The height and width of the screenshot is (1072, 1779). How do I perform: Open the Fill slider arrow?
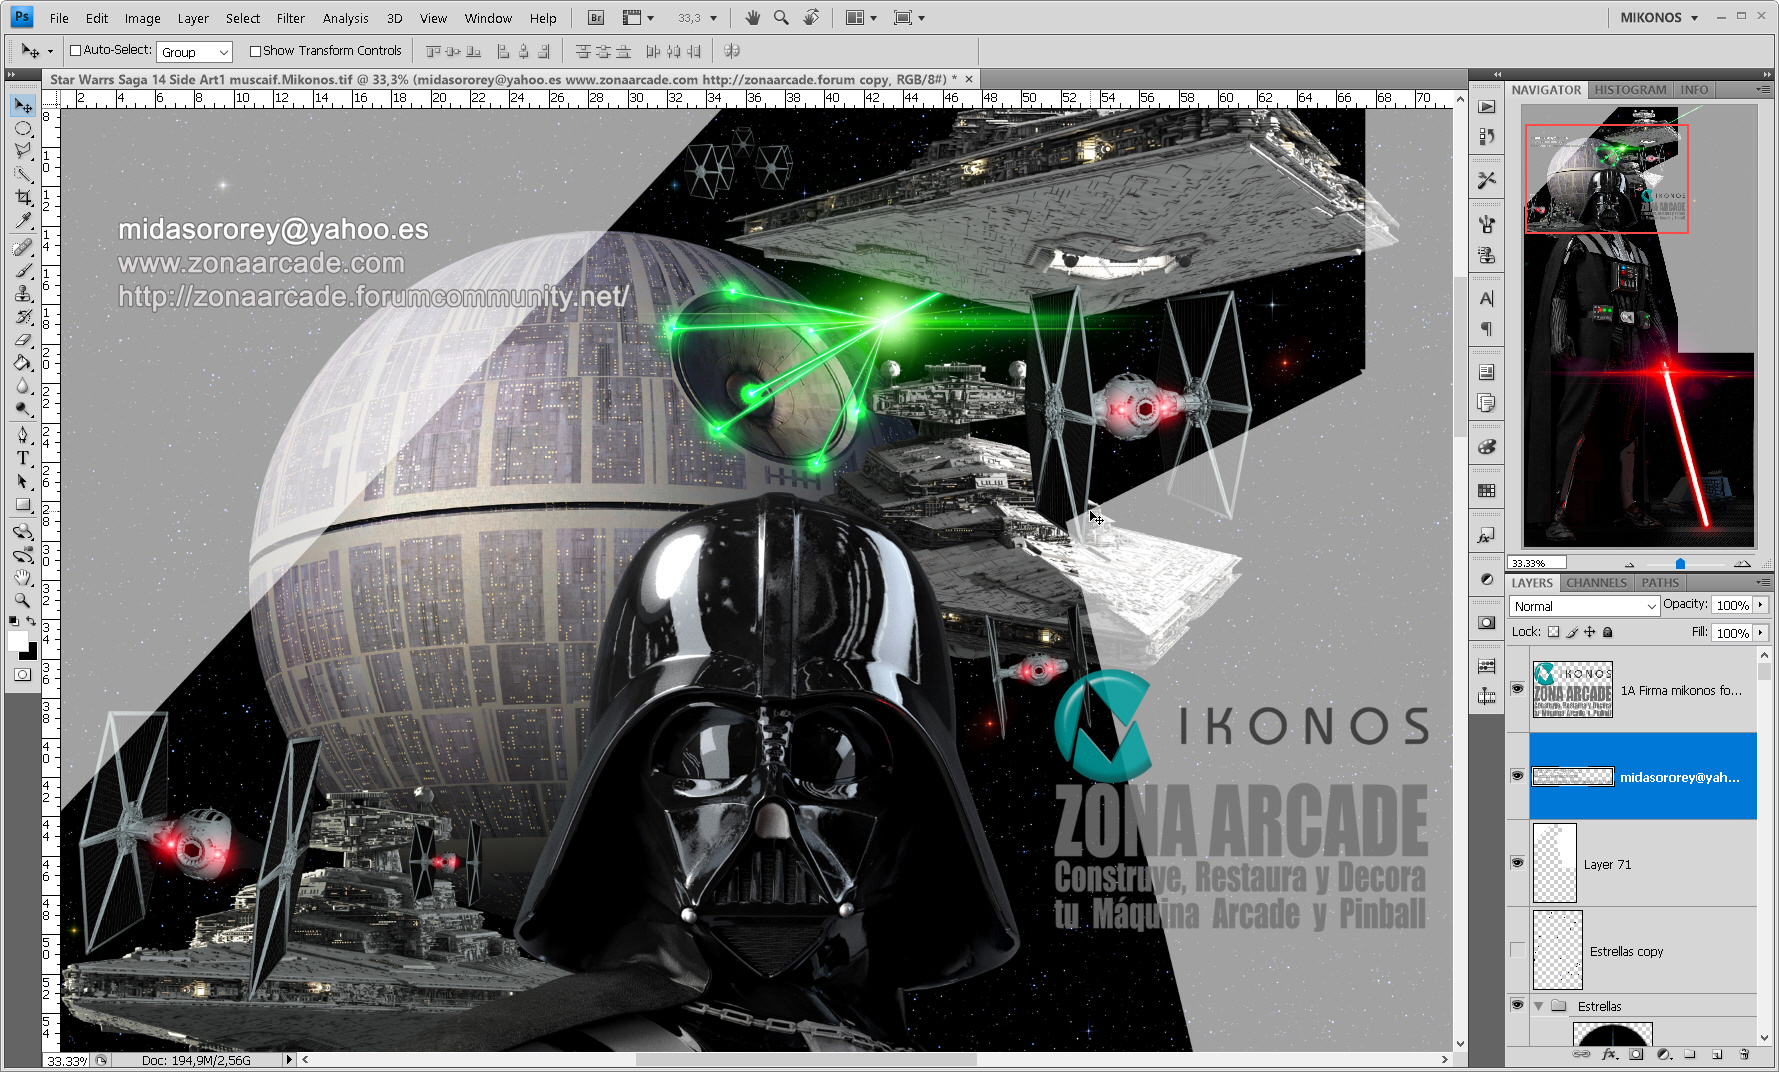tap(1761, 633)
